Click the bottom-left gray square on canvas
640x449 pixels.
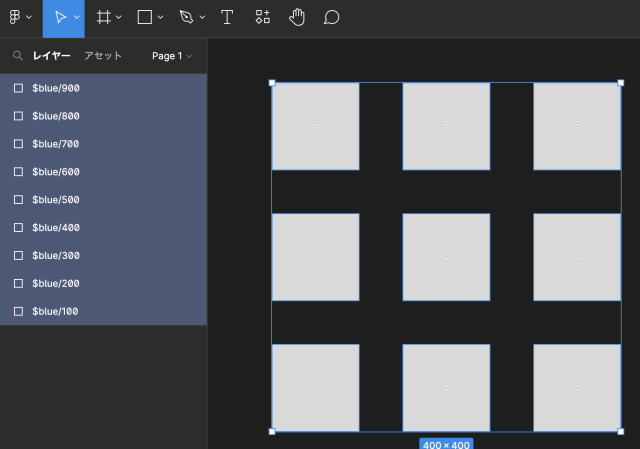(316, 388)
